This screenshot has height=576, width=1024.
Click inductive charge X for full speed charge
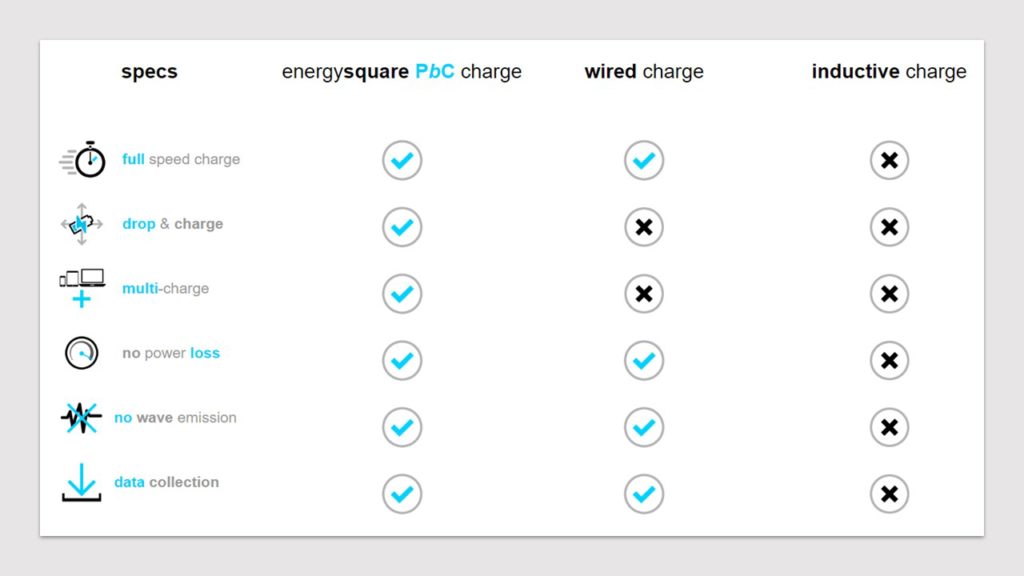pos(889,160)
